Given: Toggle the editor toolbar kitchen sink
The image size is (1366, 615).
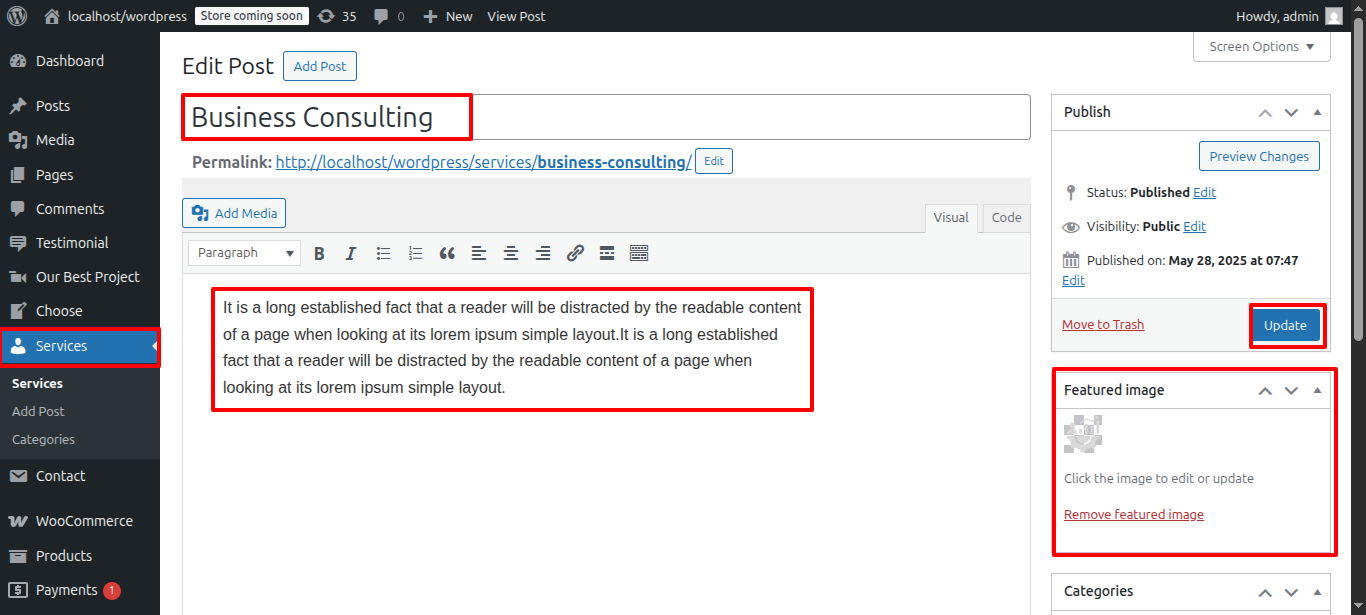Looking at the screenshot, I should tap(639, 254).
